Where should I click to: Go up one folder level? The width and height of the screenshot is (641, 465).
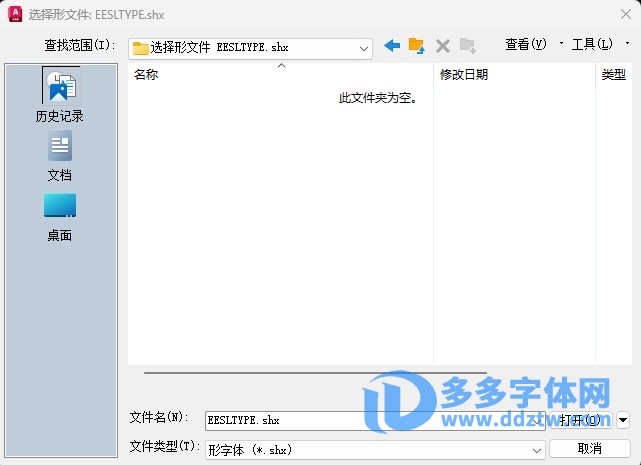[417, 46]
